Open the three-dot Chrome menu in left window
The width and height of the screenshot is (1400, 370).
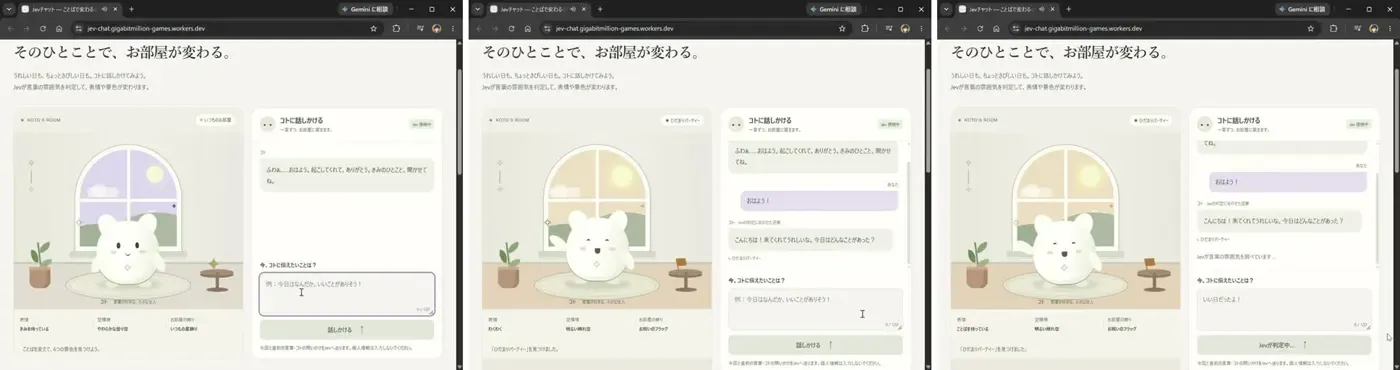click(x=453, y=28)
